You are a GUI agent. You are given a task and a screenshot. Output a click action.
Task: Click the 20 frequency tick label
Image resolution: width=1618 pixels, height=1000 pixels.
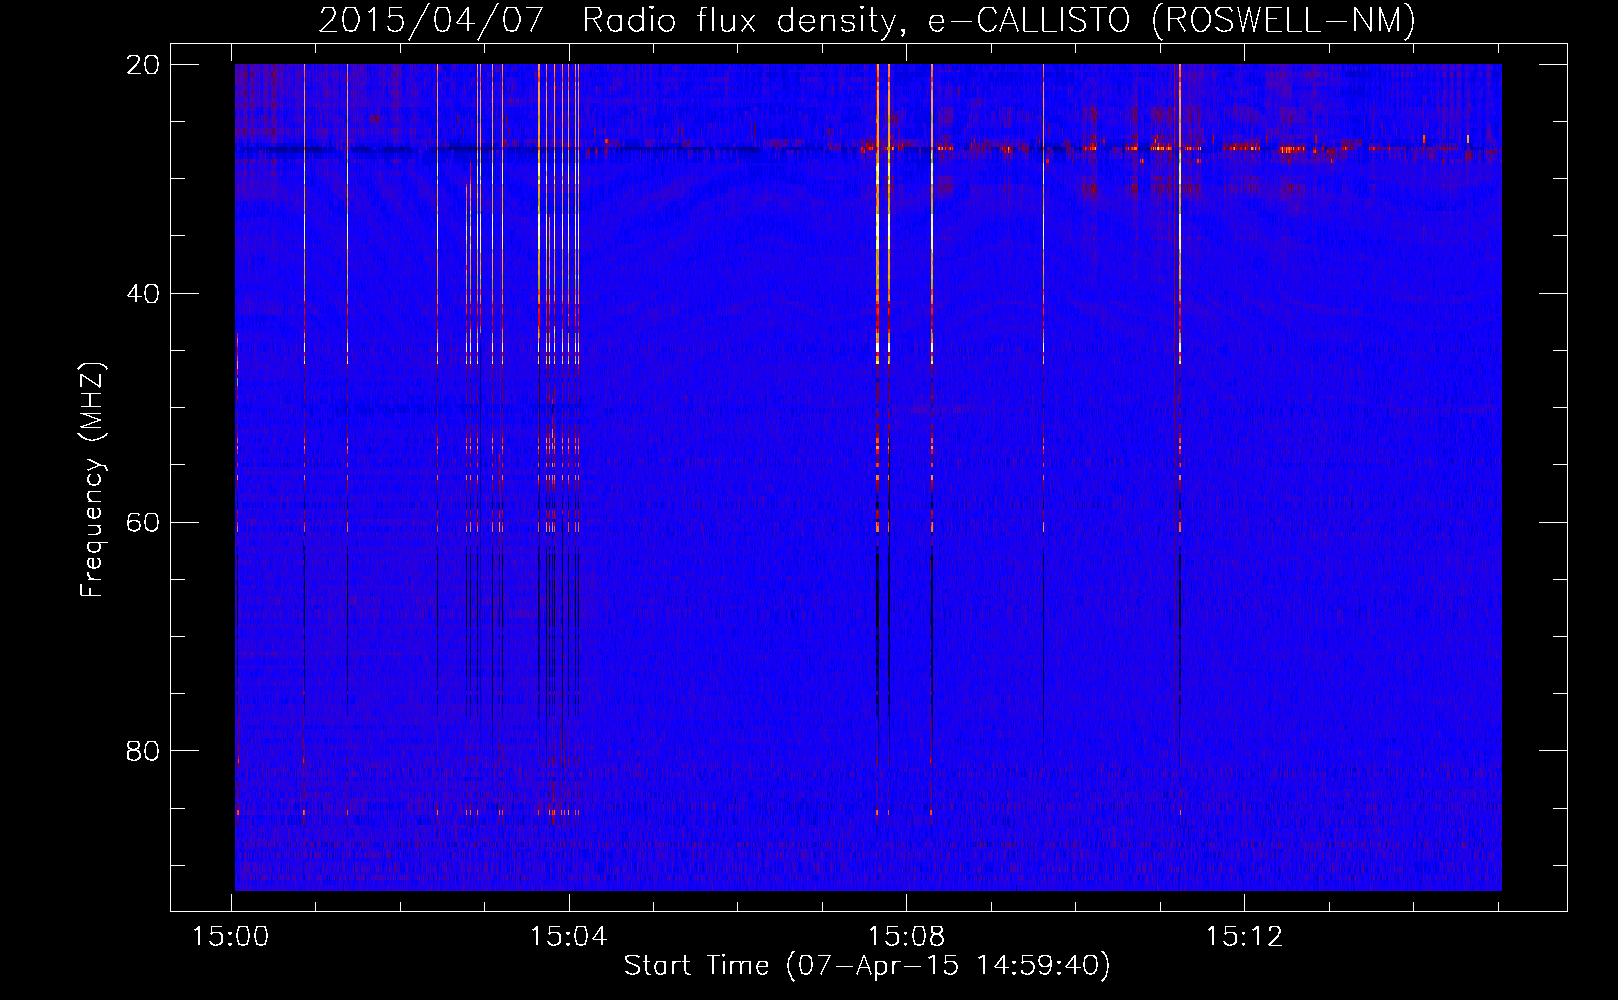tap(143, 65)
